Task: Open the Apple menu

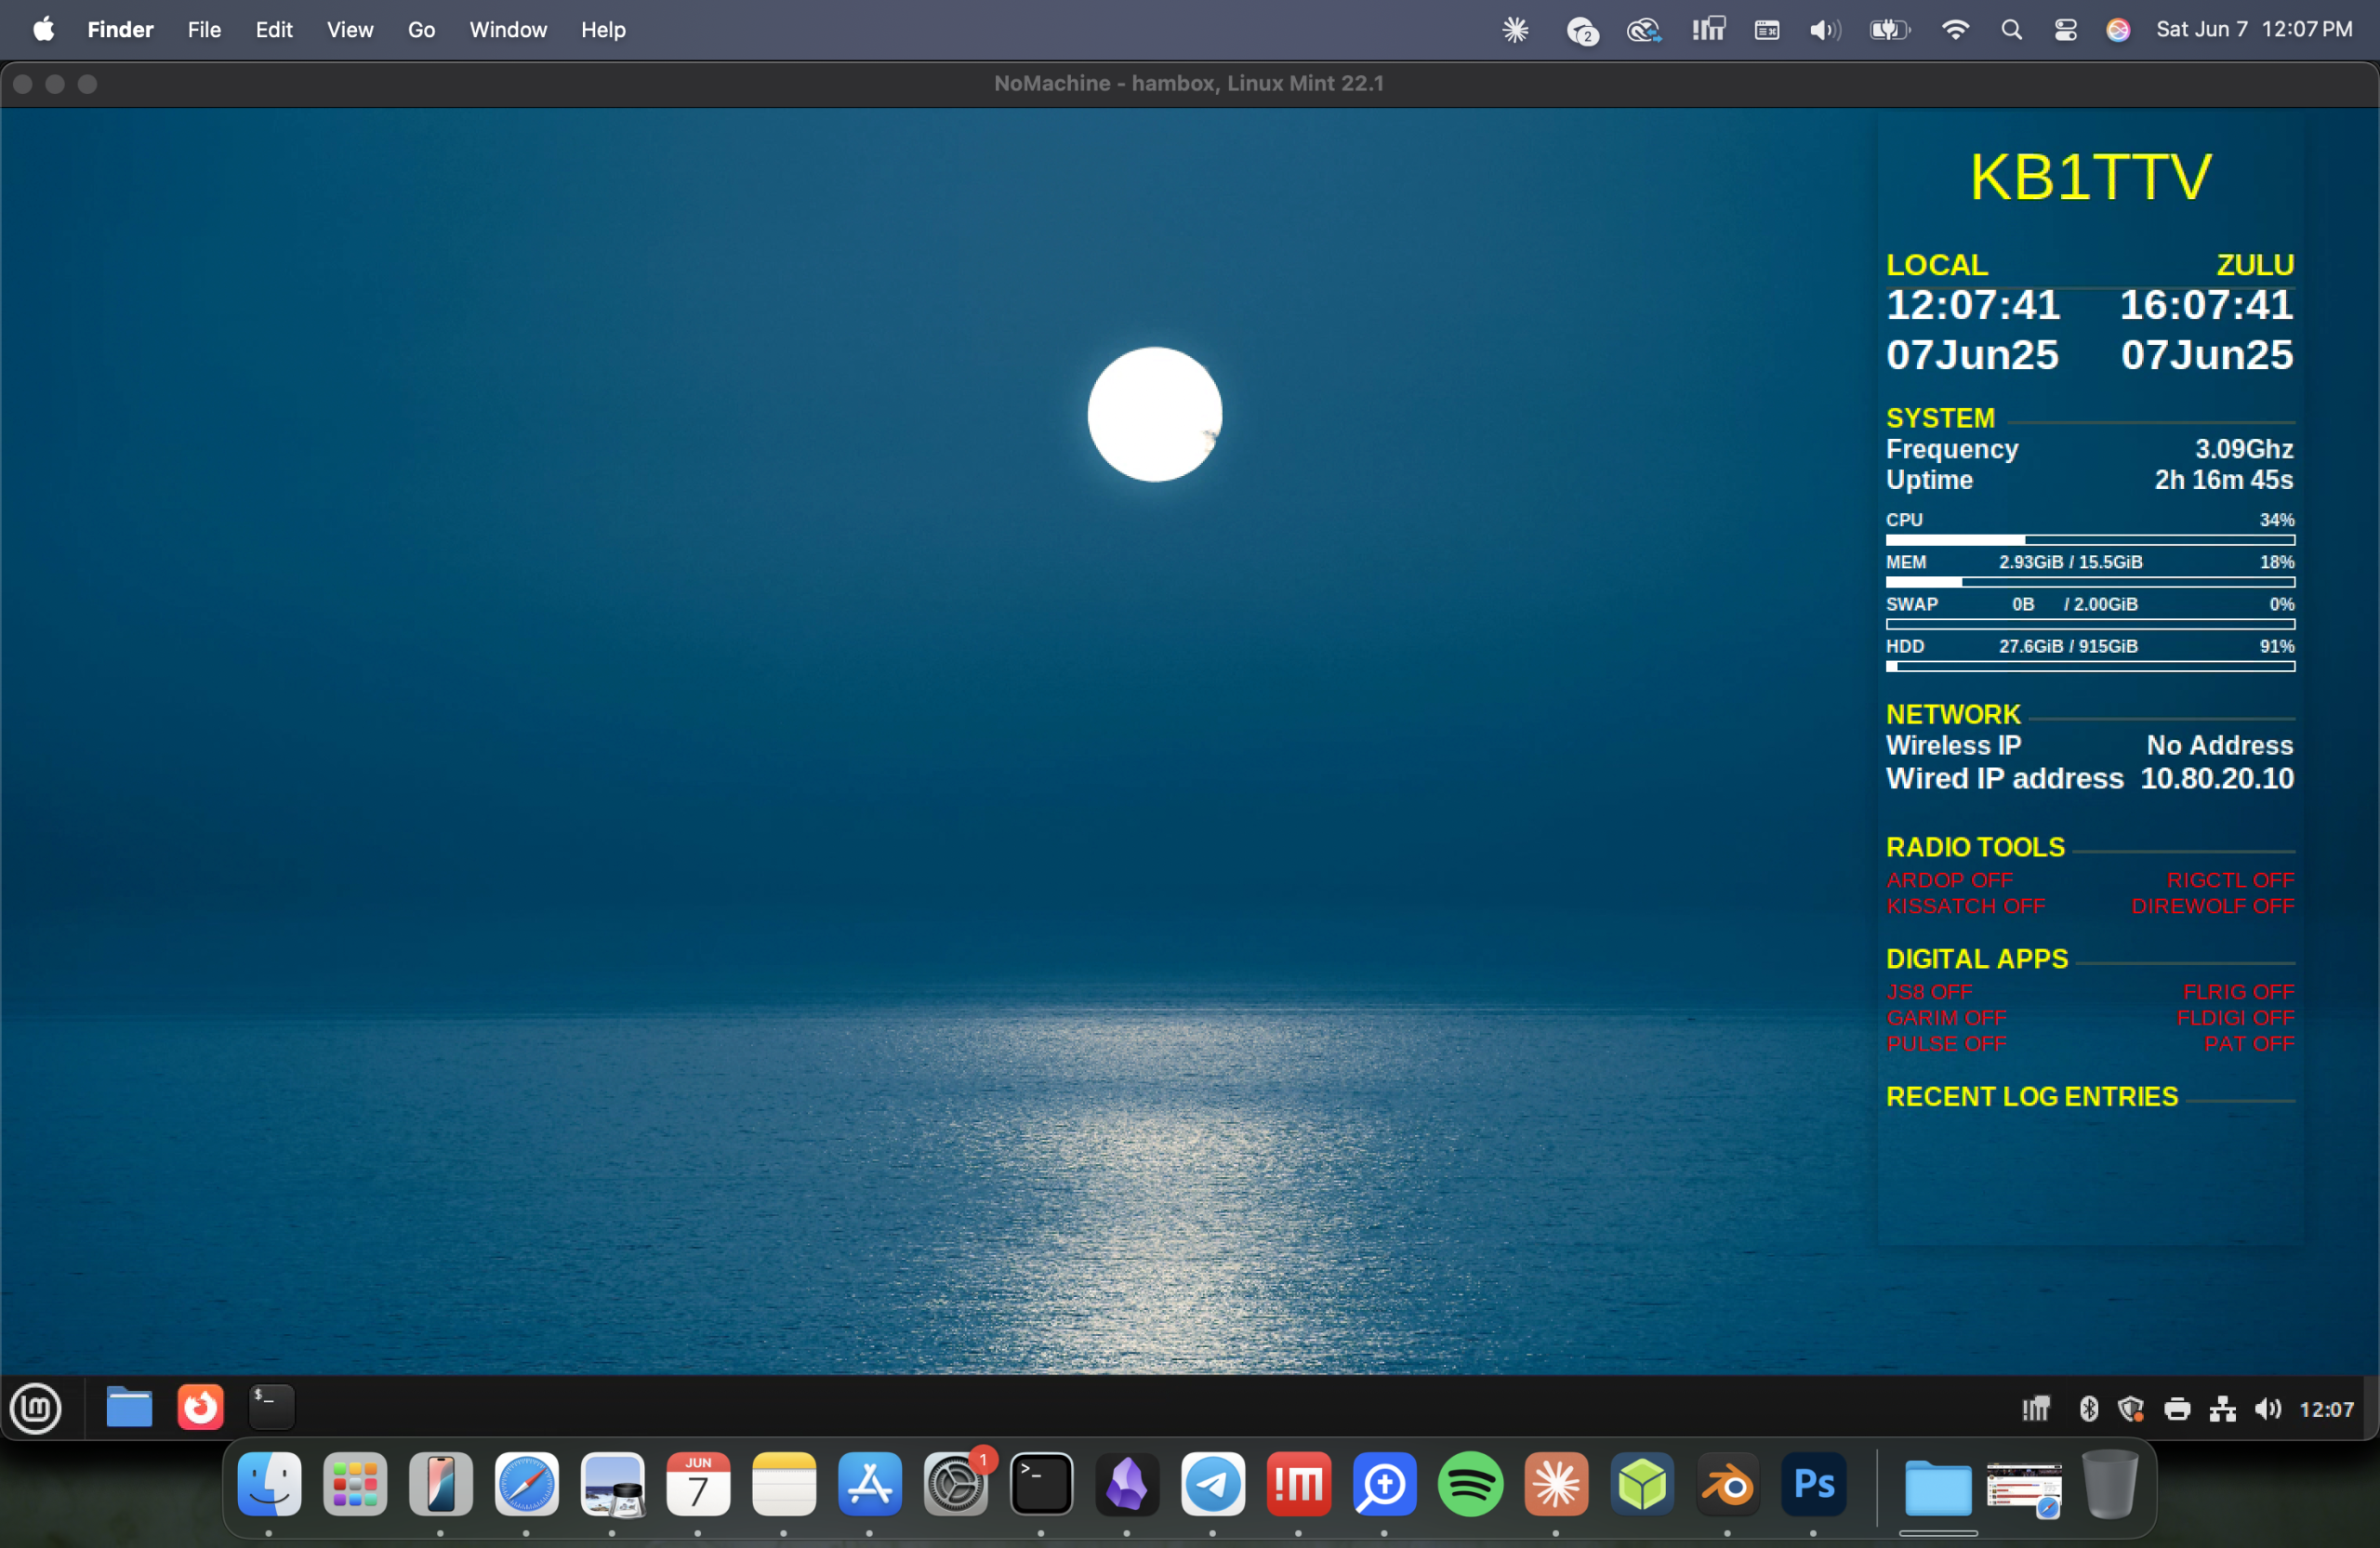Action: 44,30
